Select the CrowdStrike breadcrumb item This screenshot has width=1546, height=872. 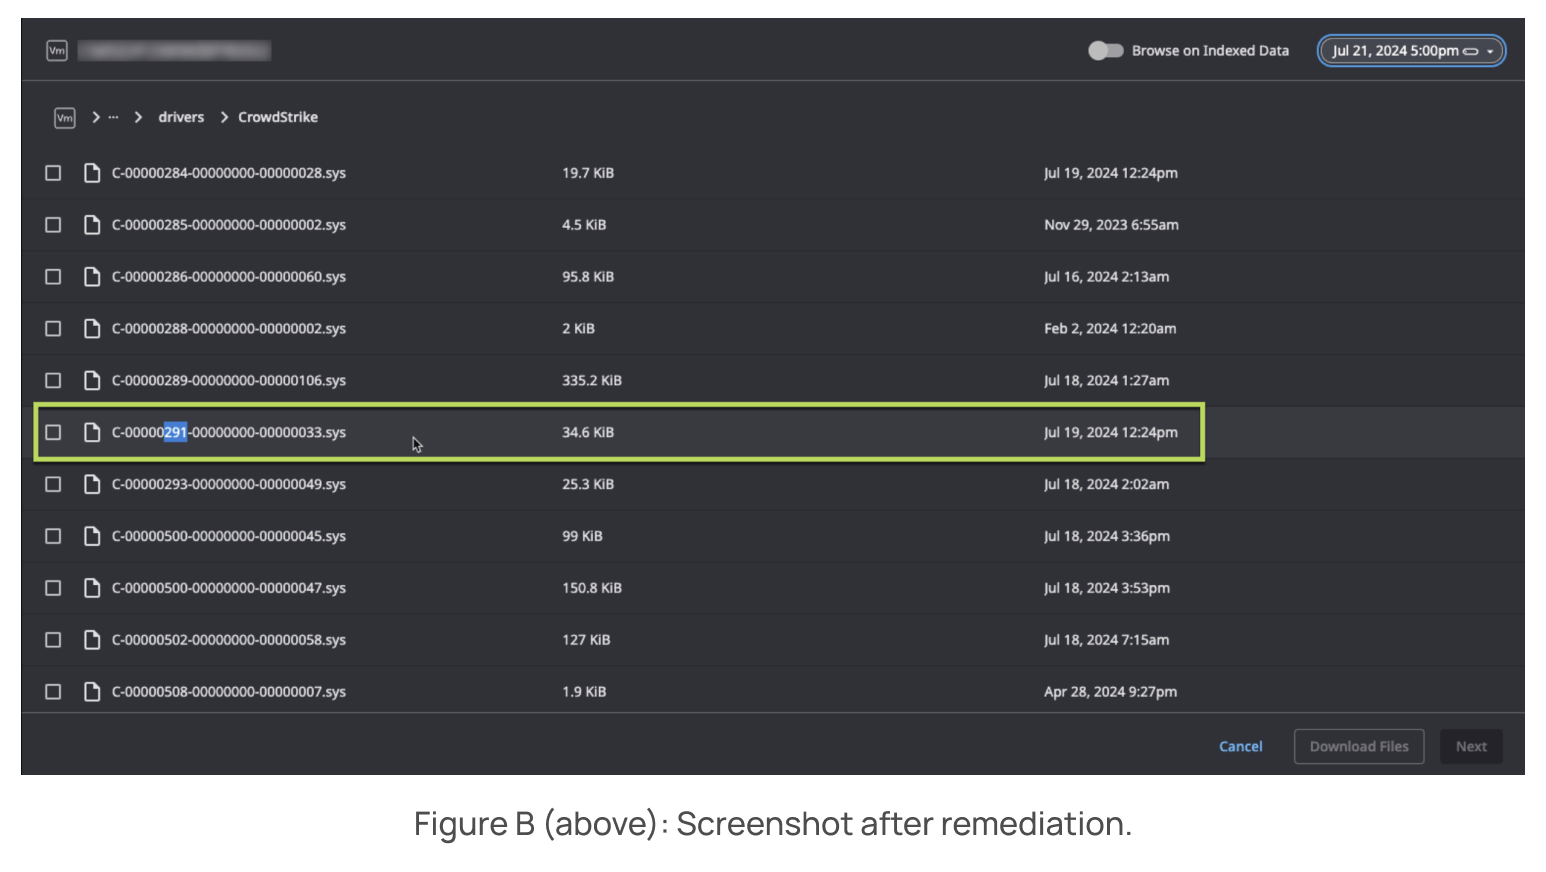(x=278, y=118)
